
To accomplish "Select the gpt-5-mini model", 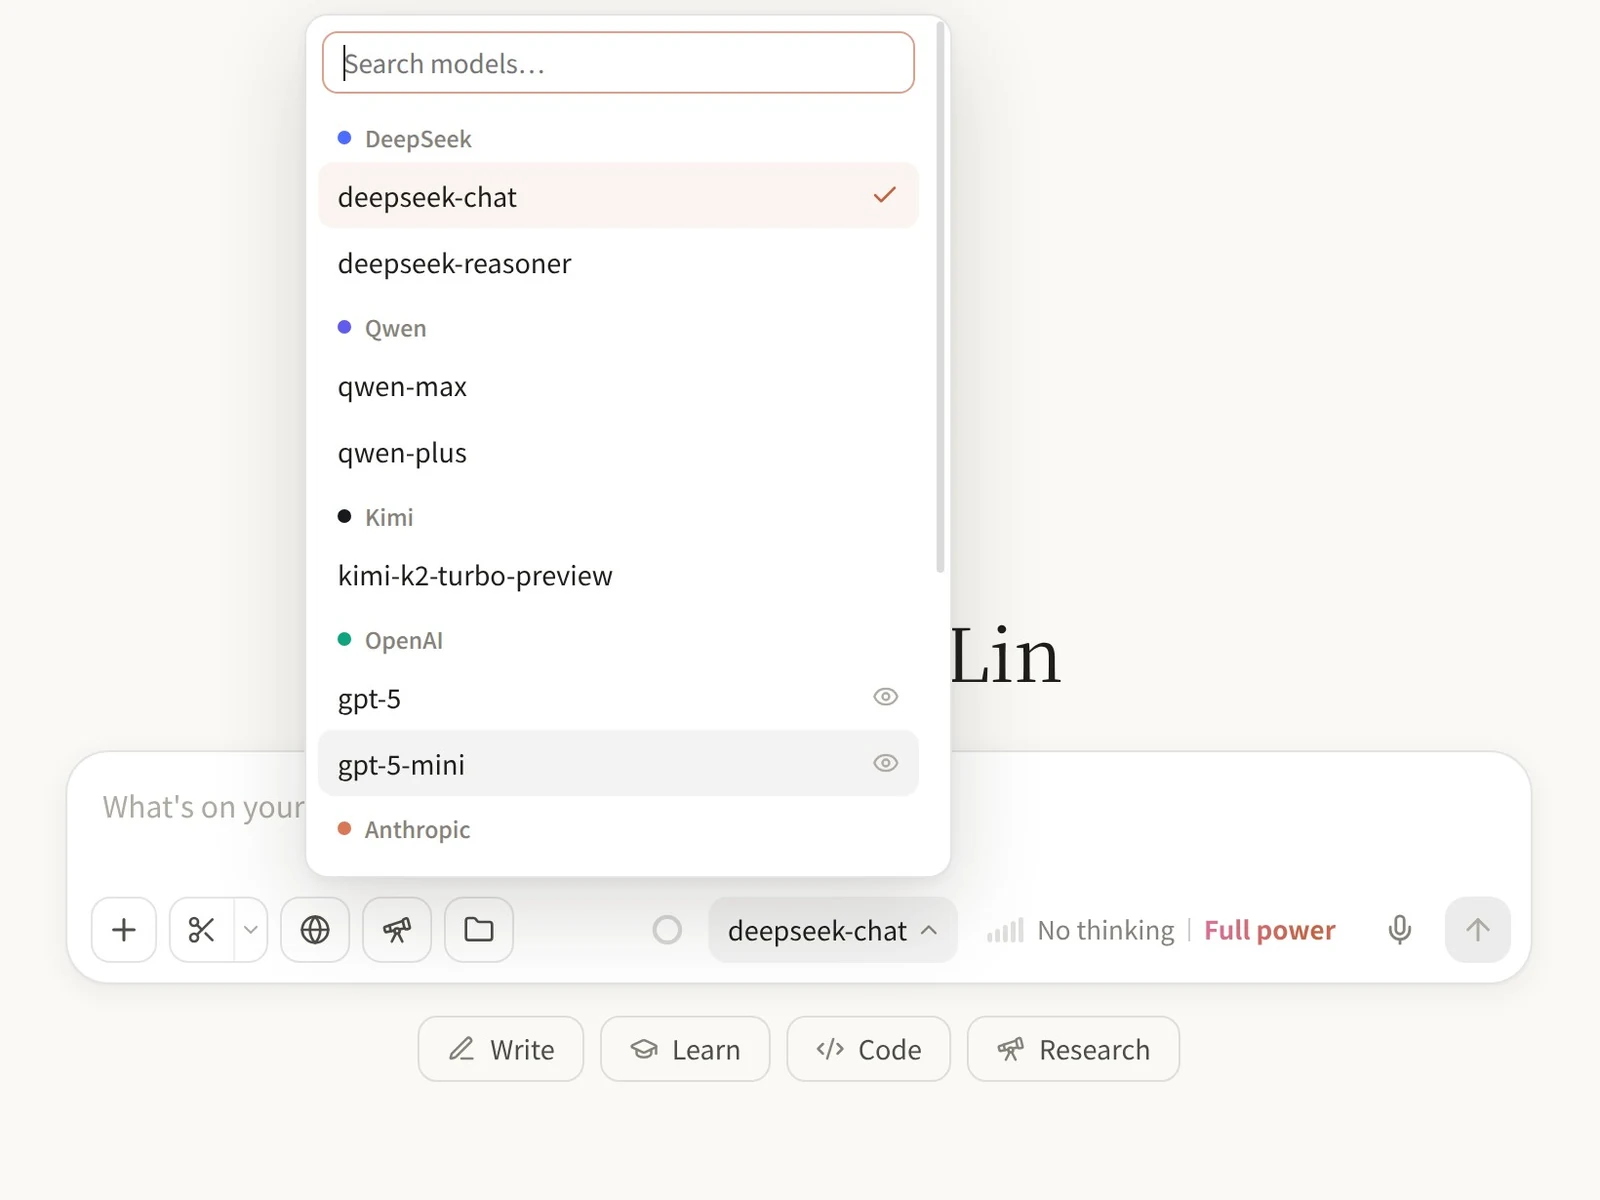I will tap(618, 764).
